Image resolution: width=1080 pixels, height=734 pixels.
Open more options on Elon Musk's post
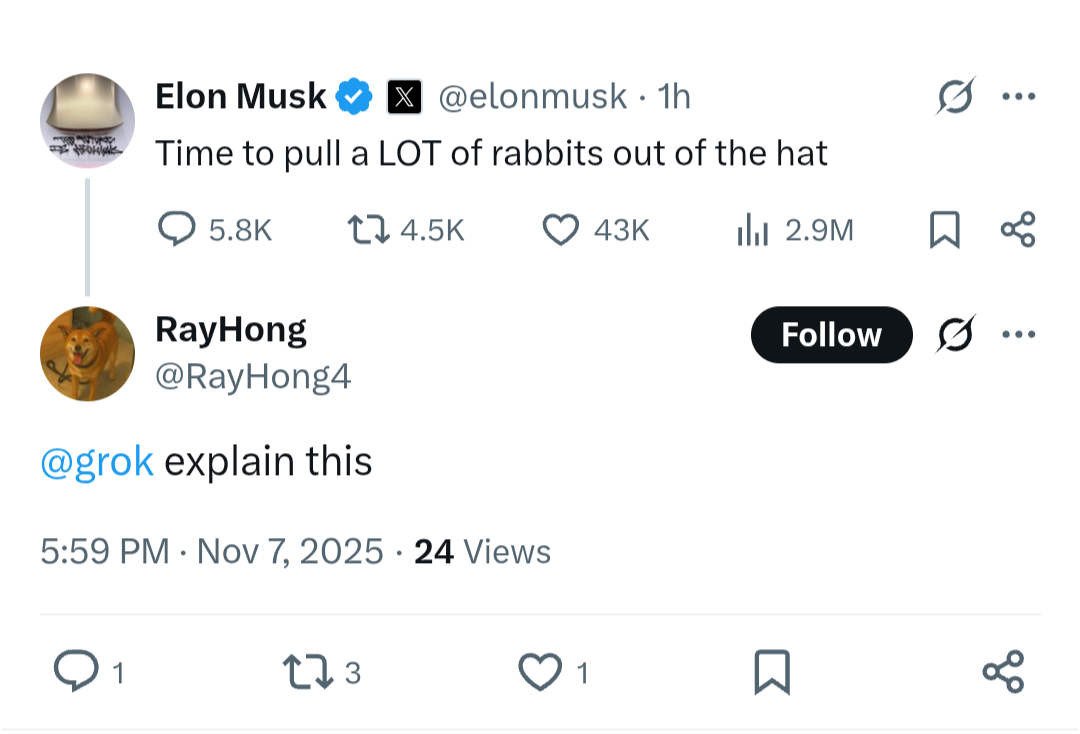[x=1019, y=96]
